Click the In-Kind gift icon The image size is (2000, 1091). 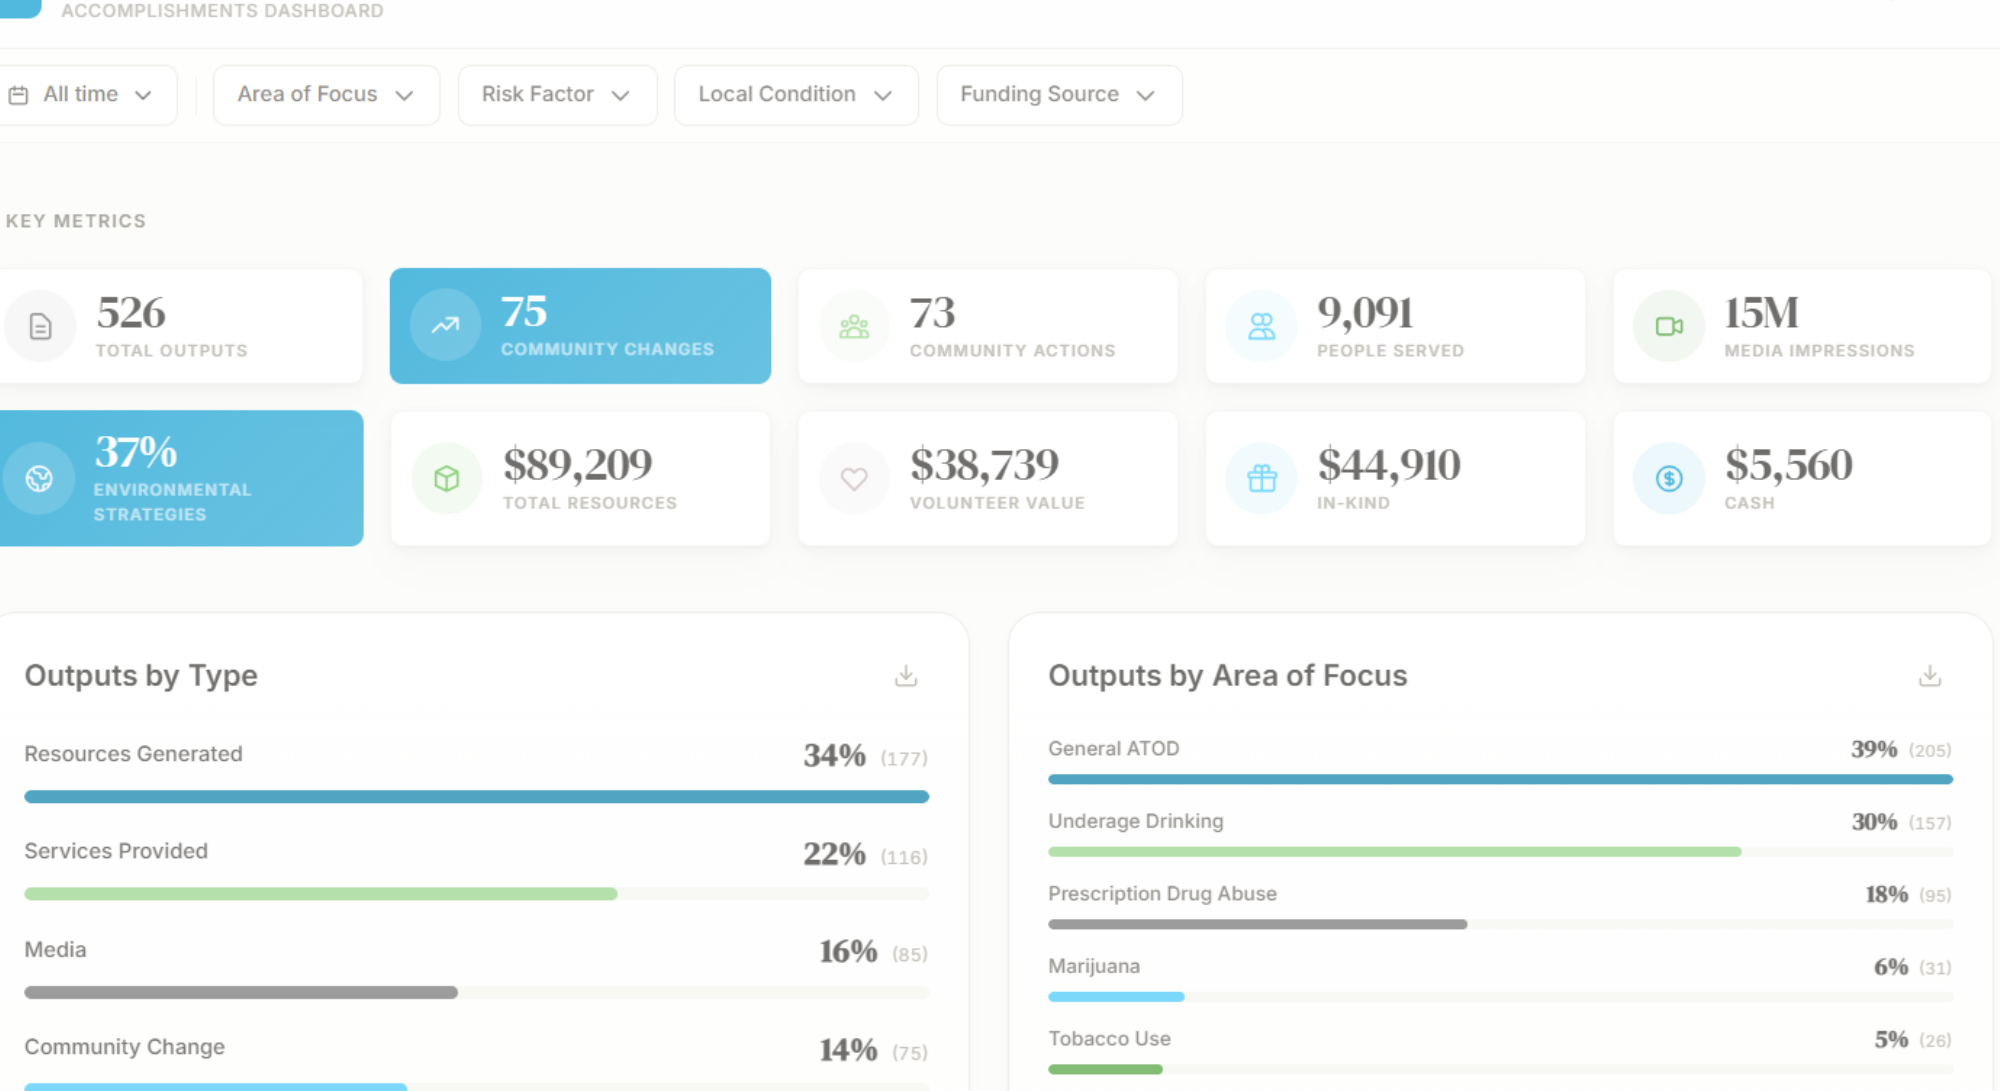[x=1262, y=479]
